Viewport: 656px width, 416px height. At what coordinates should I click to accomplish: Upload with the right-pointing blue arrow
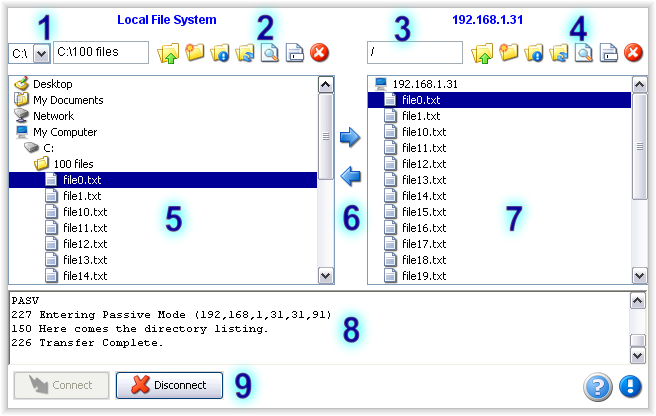pyautogui.click(x=350, y=137)
